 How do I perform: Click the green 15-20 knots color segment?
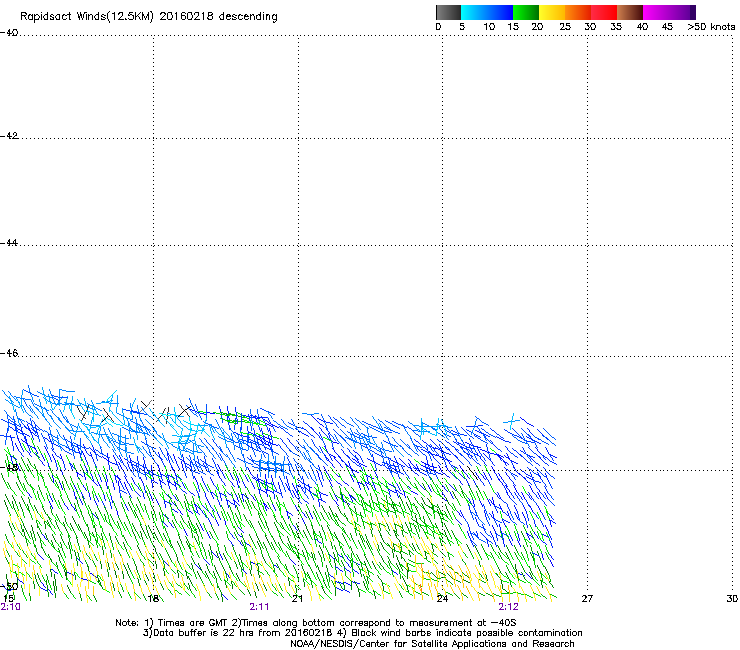tap(526, 12)
